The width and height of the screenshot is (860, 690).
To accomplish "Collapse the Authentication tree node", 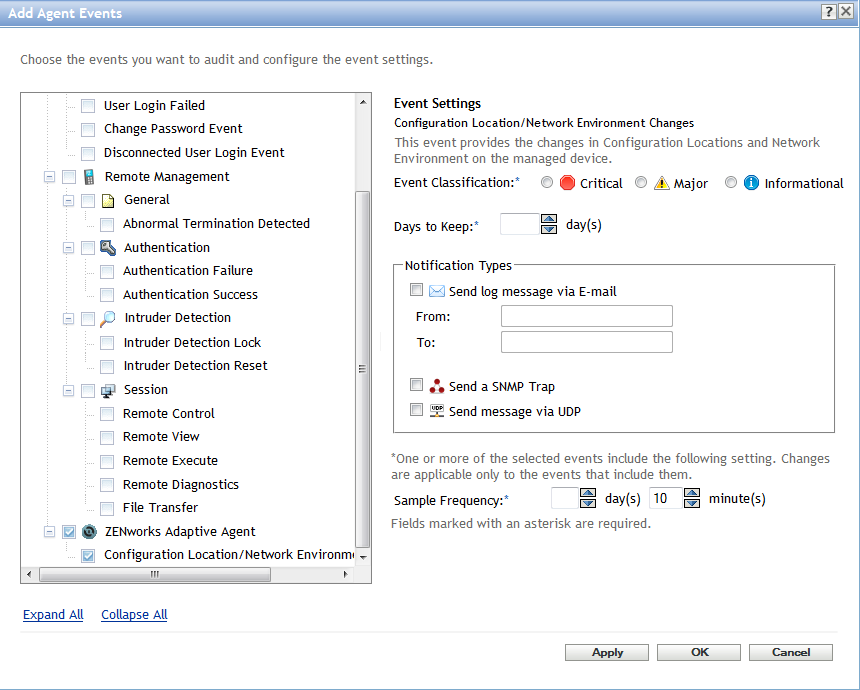I will click(x=68, y=247).
